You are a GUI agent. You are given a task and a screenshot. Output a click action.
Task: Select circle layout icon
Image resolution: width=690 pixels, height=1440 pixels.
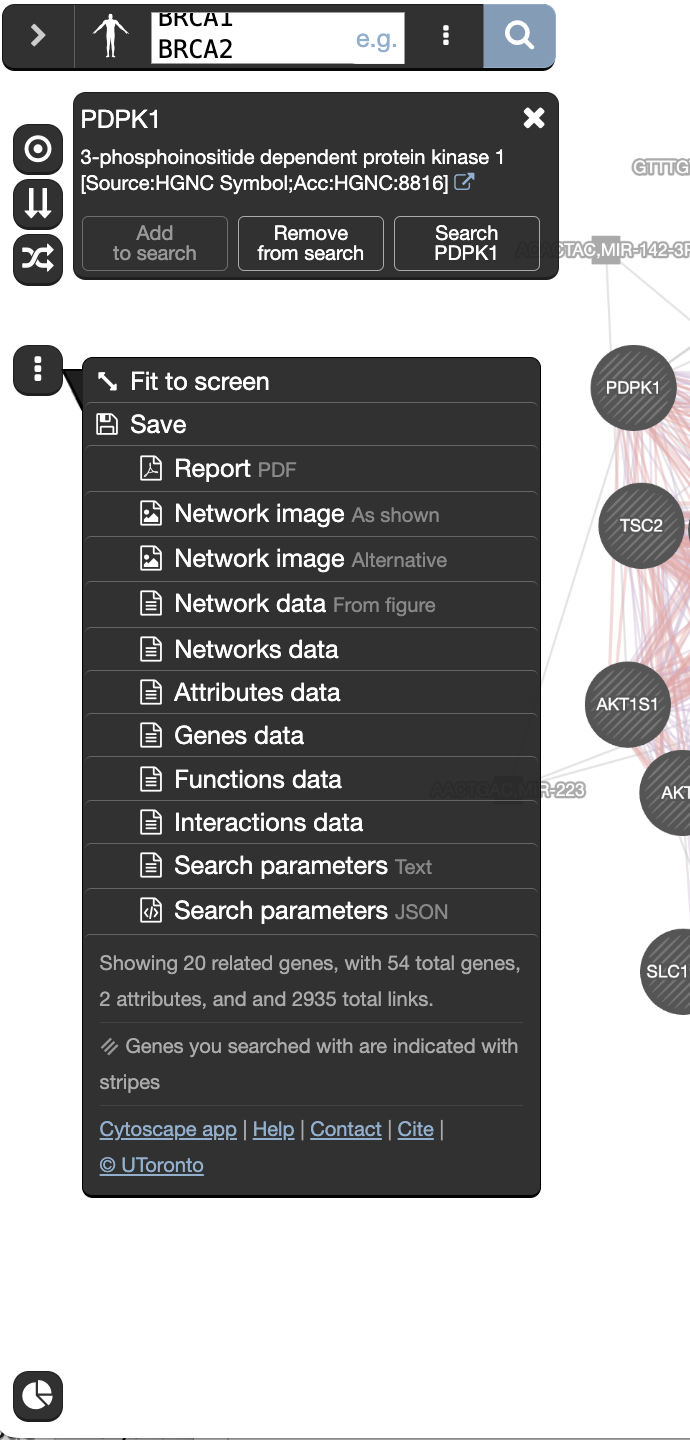38,150
